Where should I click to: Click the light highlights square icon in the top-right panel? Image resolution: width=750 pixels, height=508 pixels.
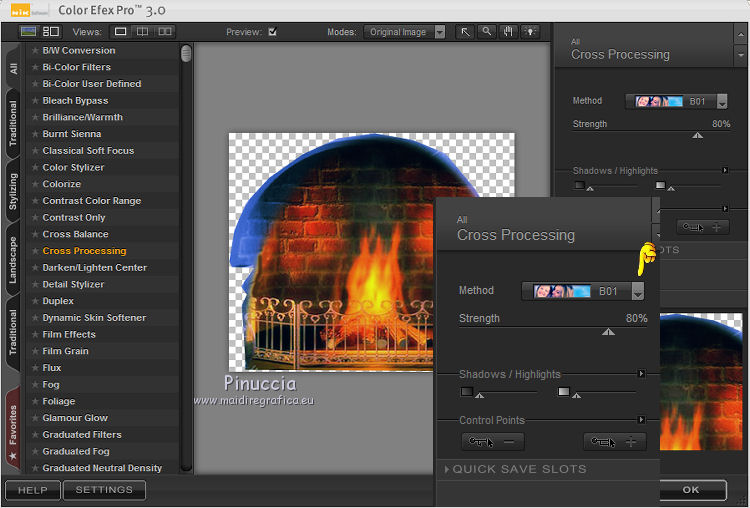[x=661, y=185]
